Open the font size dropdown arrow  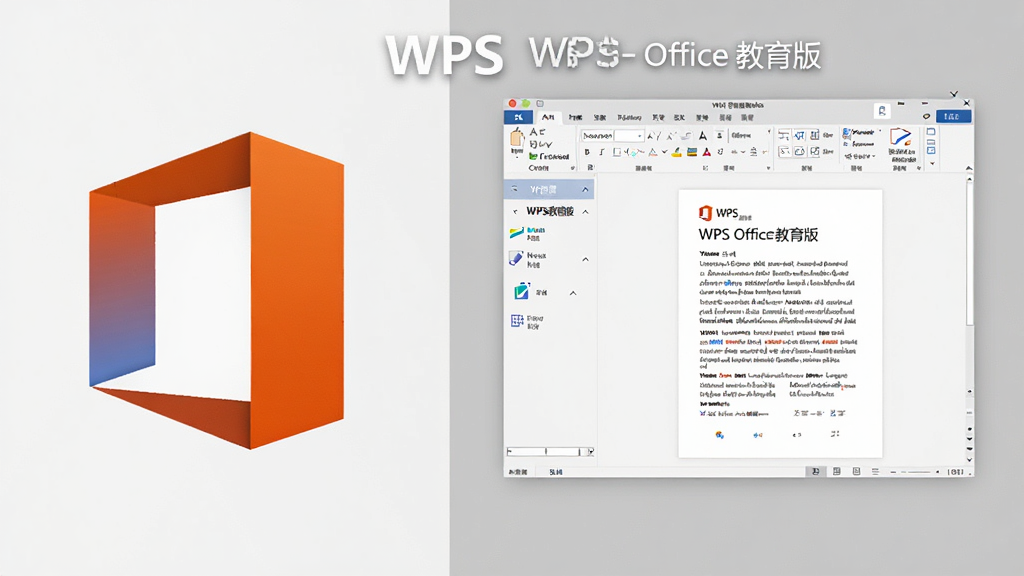pyautogui.click(x=639, y=136)
